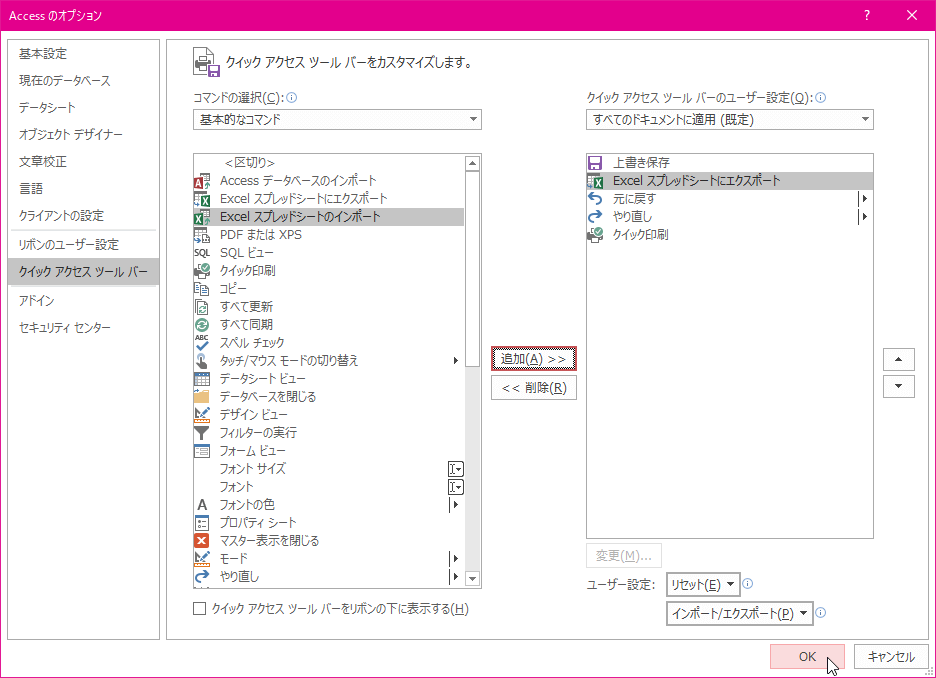Expand 元に戻す split arrow in right list
The width and height of the screenshot is (936, 678).
[x=864, y=199]
